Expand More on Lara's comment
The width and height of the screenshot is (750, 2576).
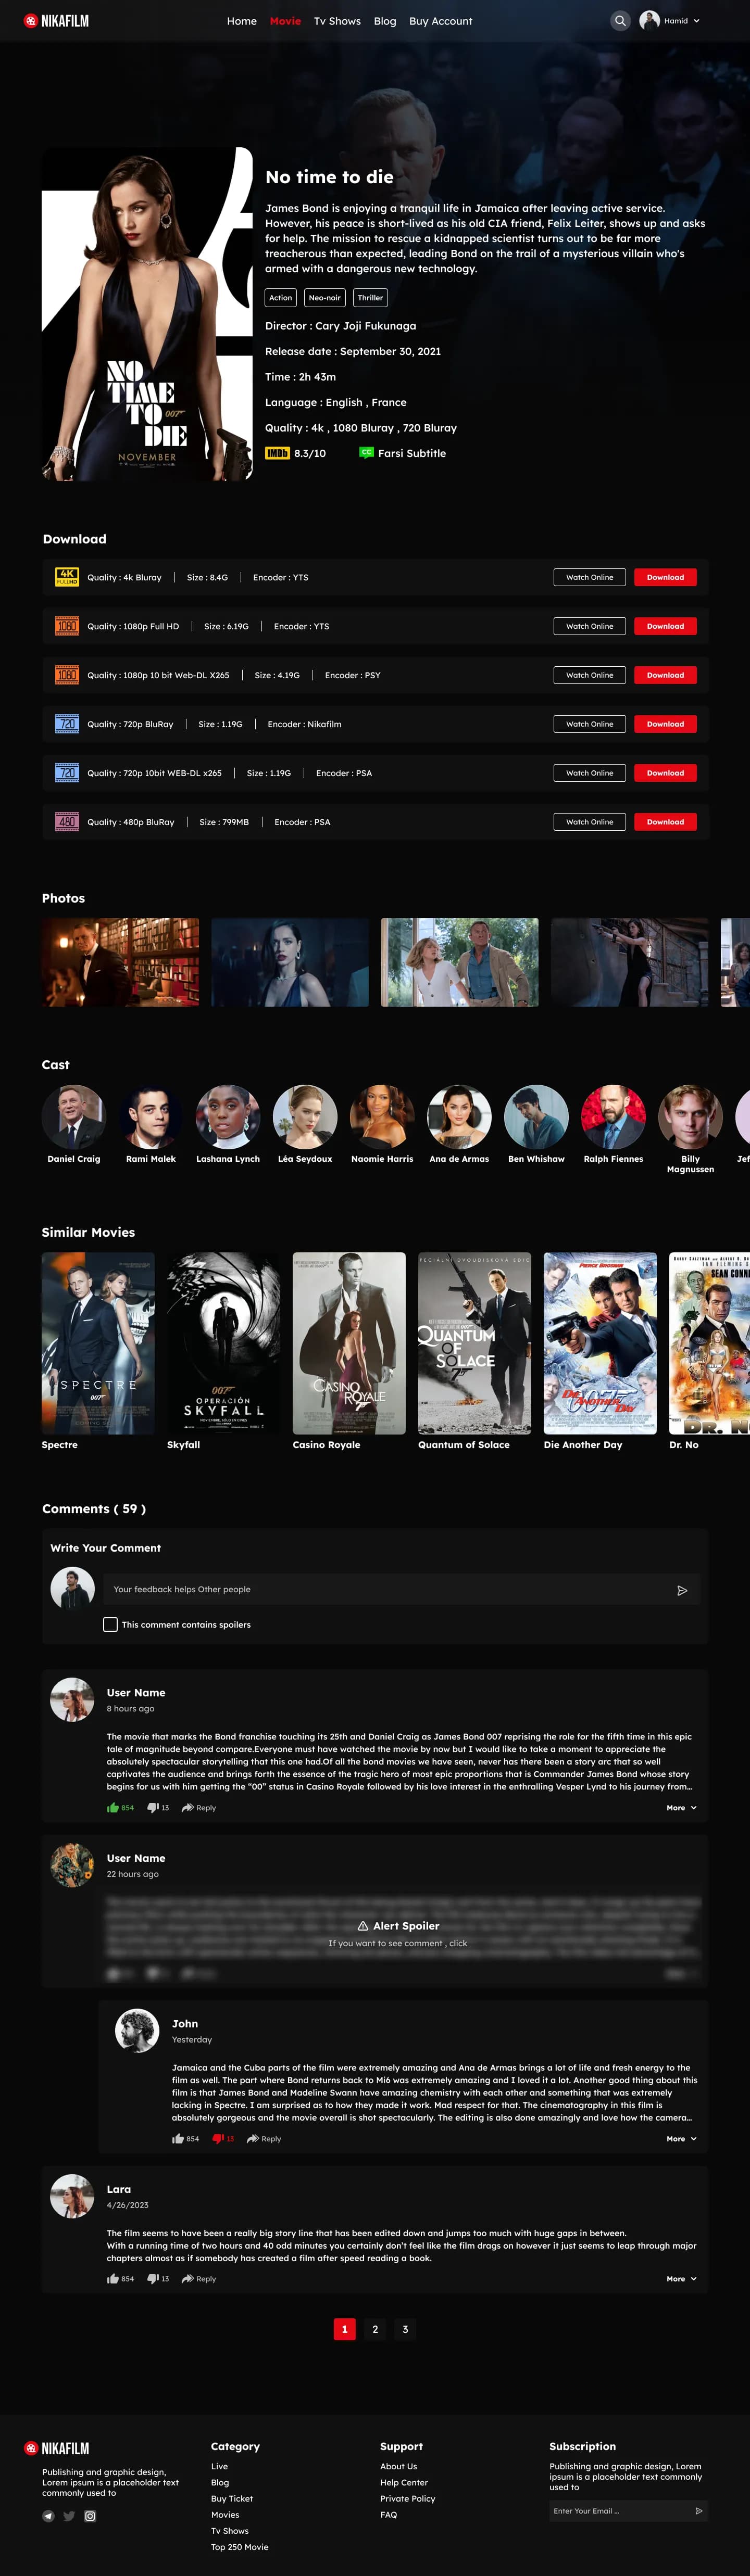pyautogui.click(x=682, y=2278)
